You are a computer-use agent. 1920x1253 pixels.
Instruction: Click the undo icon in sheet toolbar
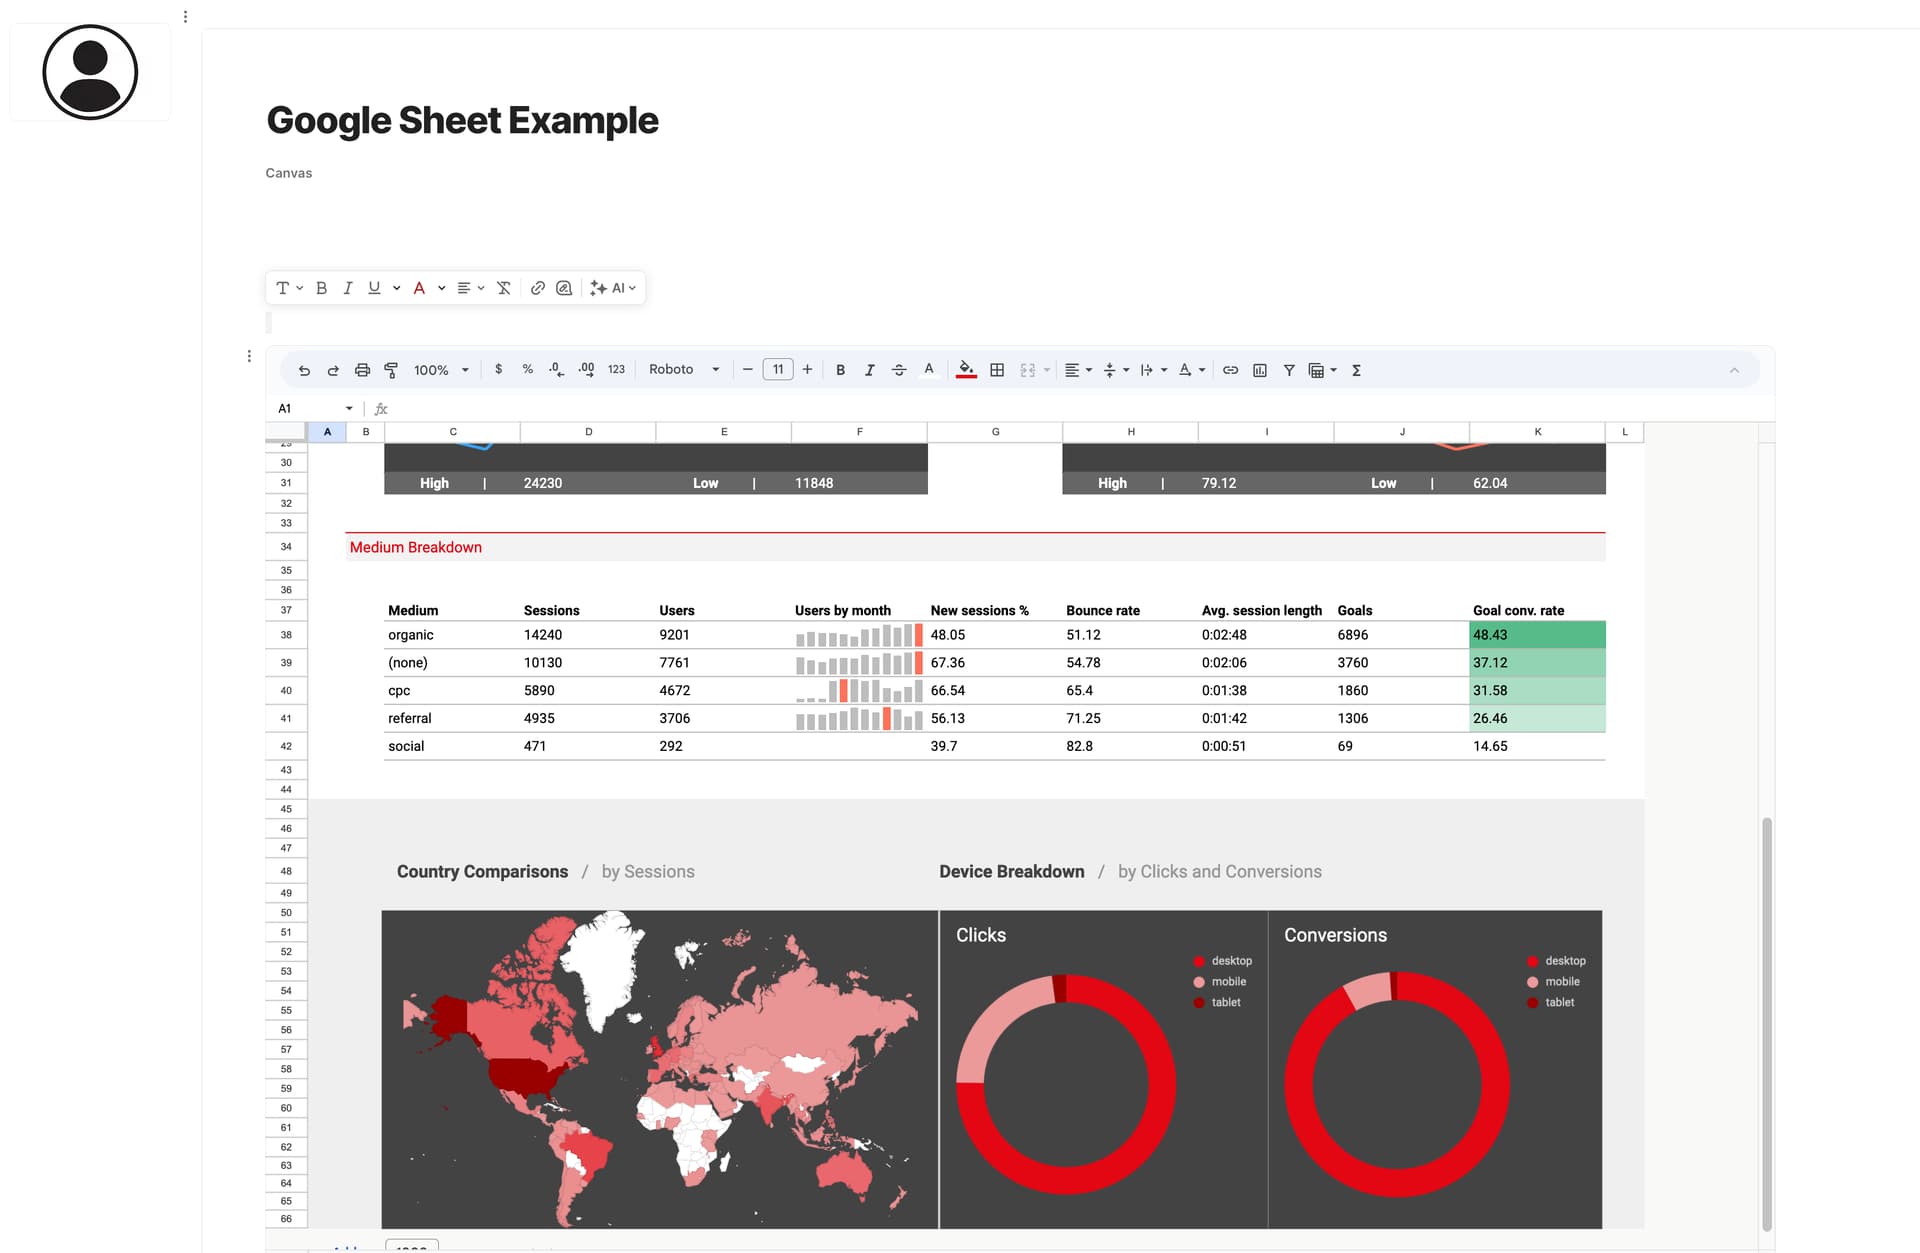304,370
